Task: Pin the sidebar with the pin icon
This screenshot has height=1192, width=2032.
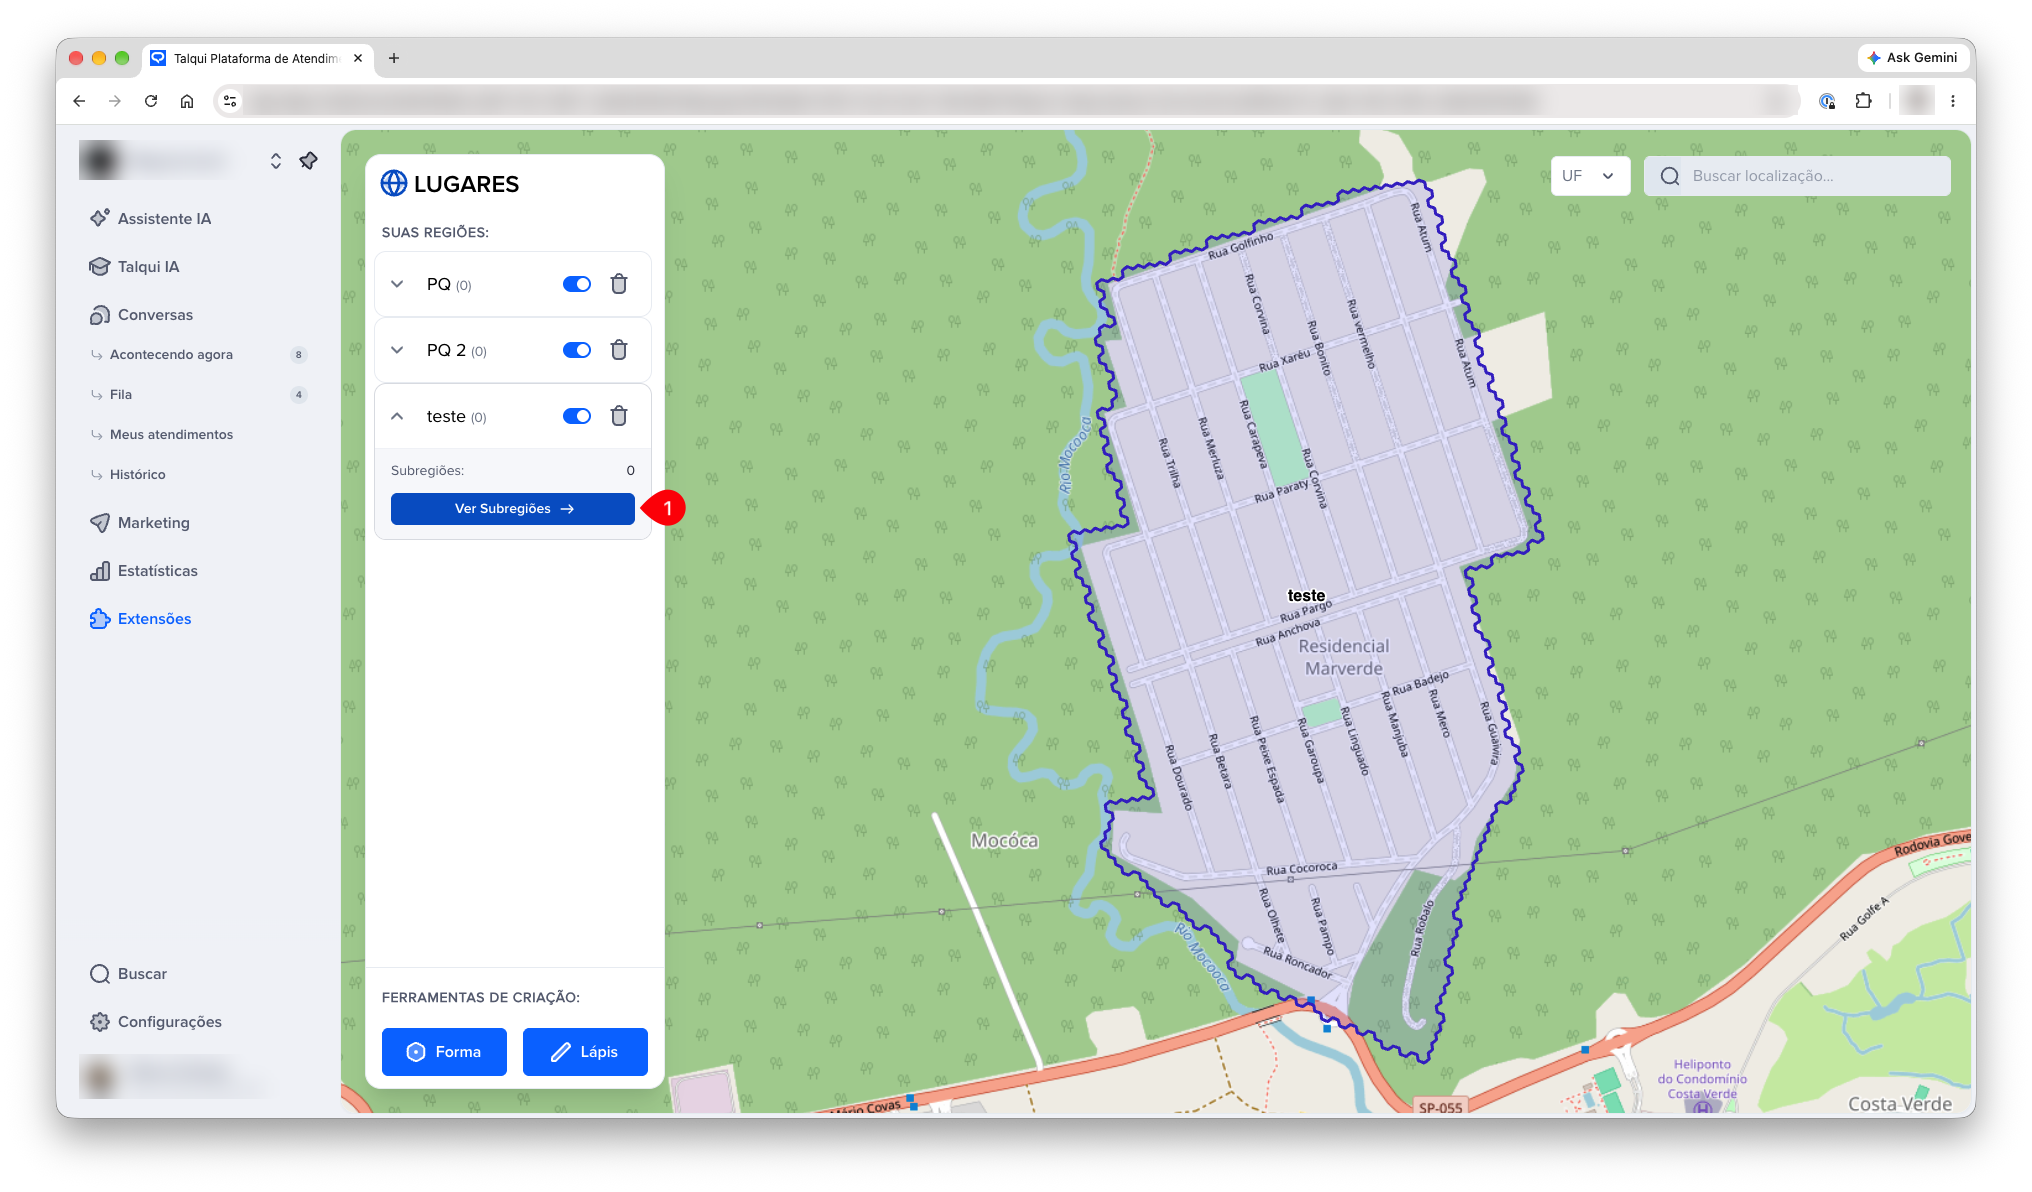Action: [x=309, y=161]
